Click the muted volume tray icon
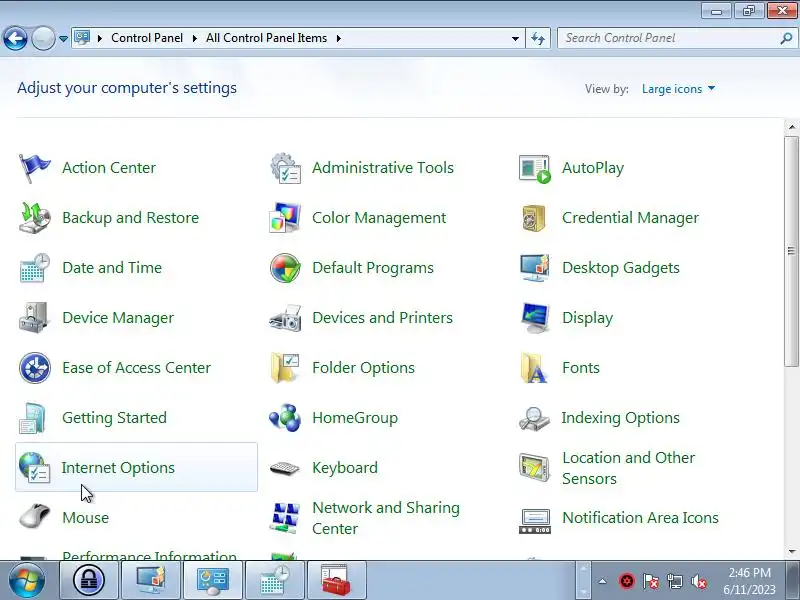 pos(698,581)
